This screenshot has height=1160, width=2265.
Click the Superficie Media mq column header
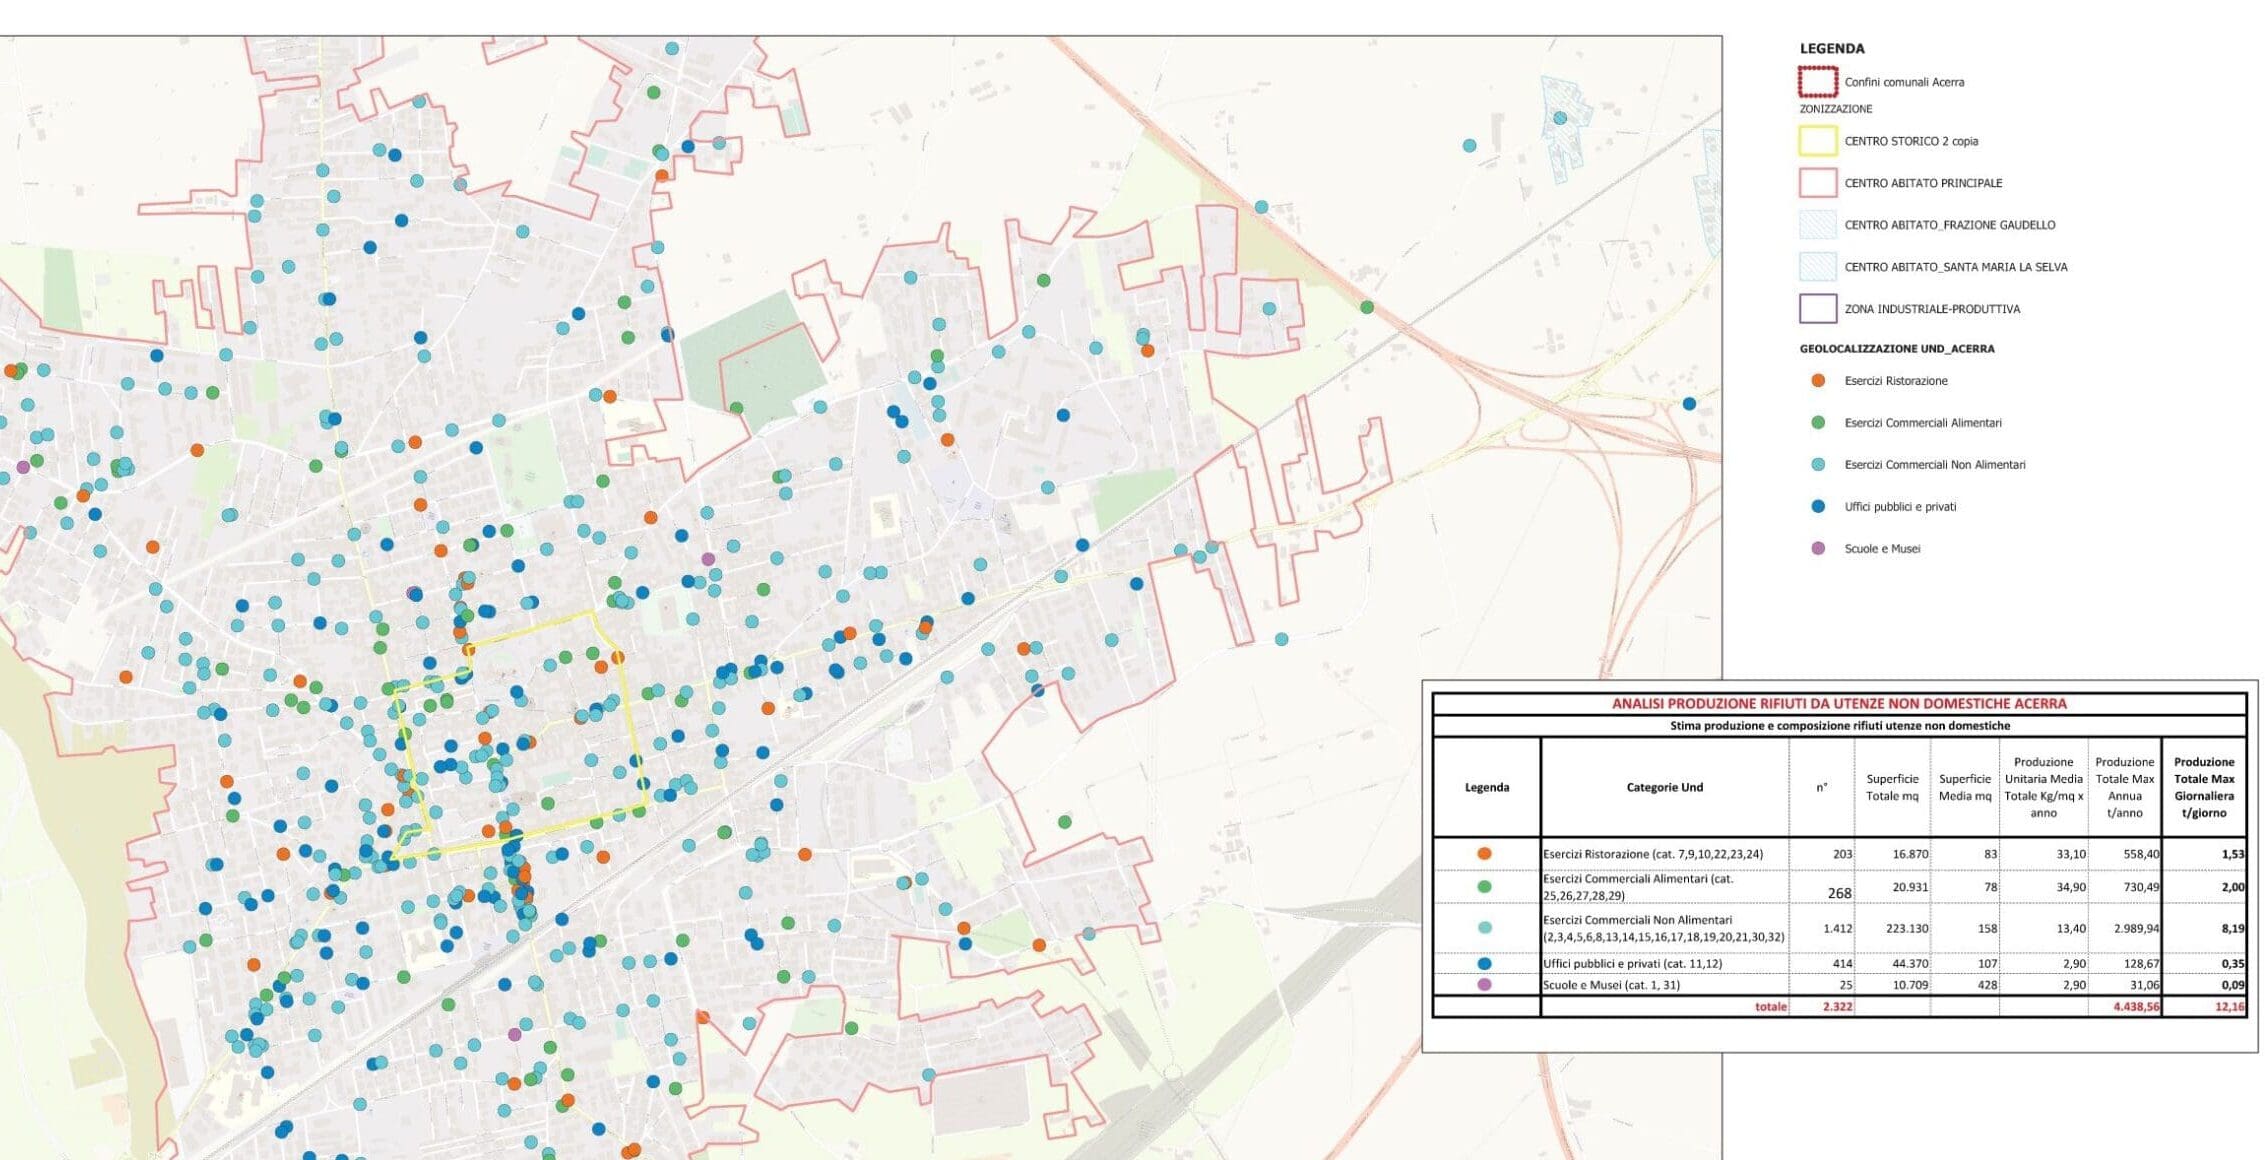tap(1965, 788)
